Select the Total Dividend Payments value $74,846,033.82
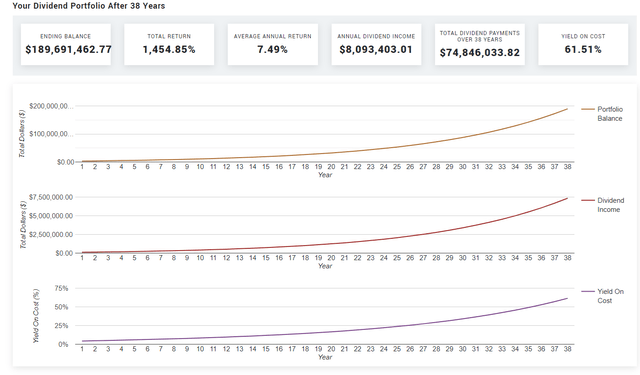This screenshot has height=375, width=640. 480,53
